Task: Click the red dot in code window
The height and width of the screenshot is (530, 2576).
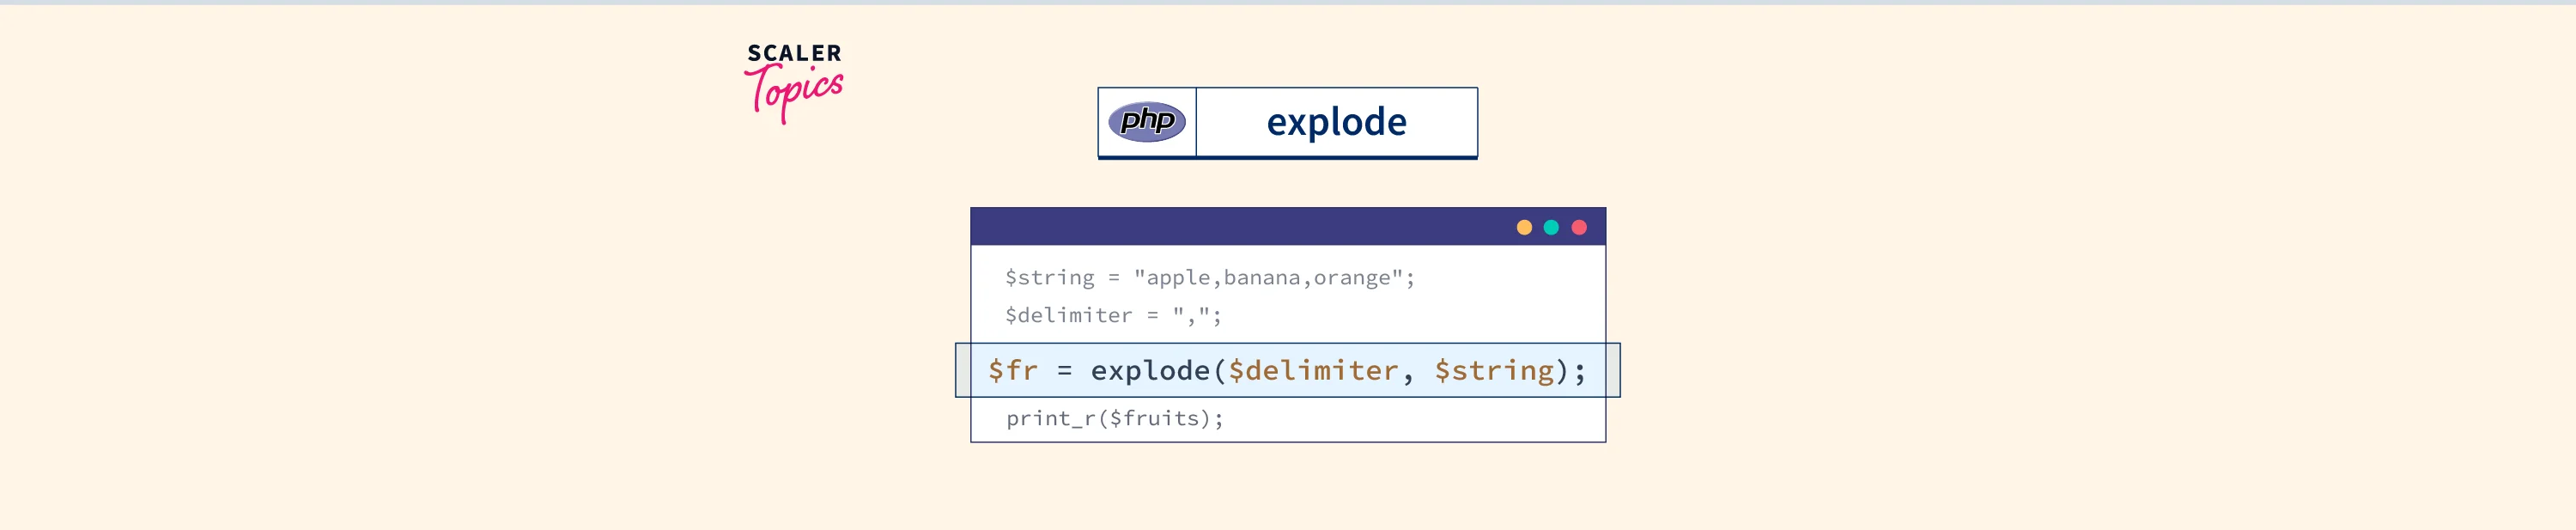Action: pos(1578,227)
